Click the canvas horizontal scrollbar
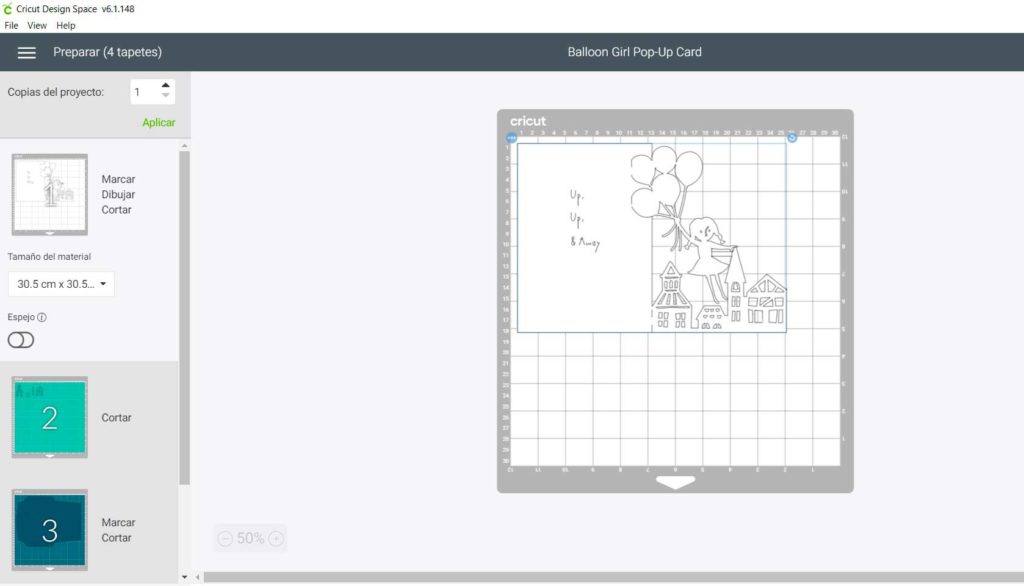This screenshot has height=586, width=1024. pos(614,577)
